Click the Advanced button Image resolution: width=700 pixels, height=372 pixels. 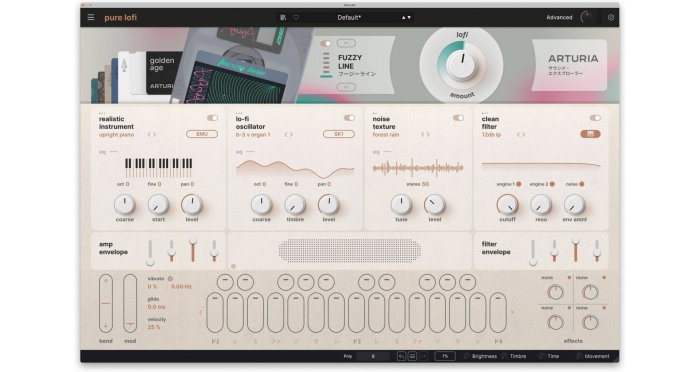tap(559, 17)
